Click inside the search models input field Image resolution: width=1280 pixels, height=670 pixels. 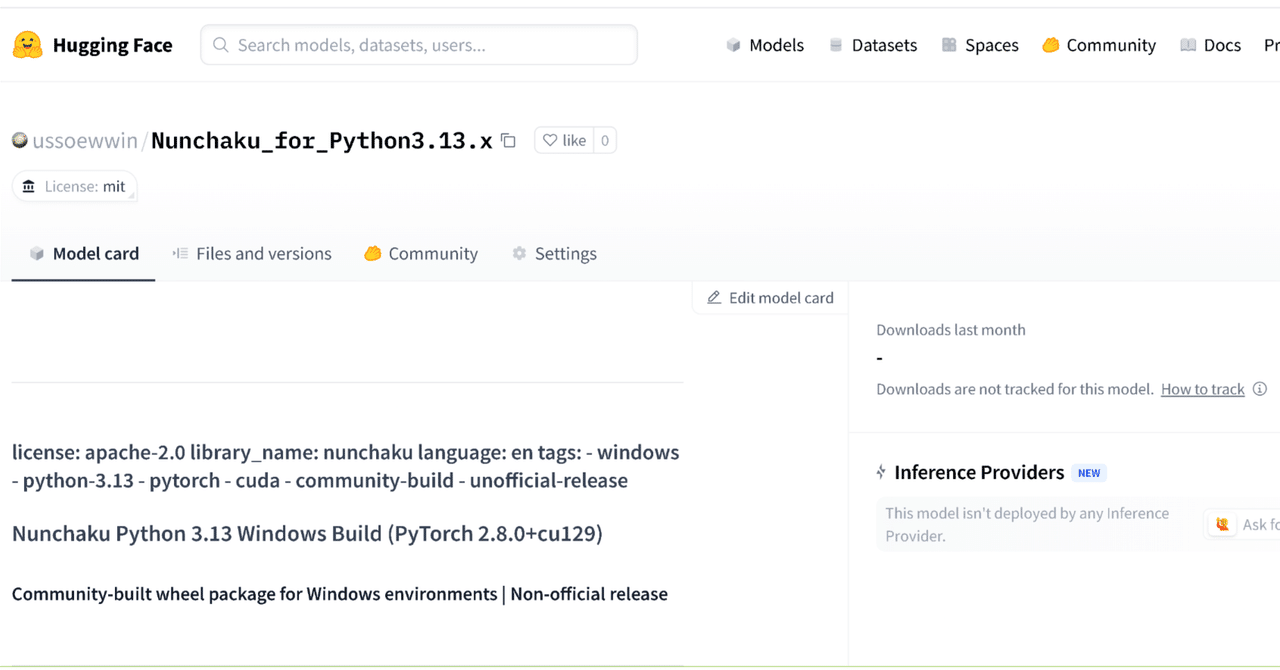click(418, 44)
